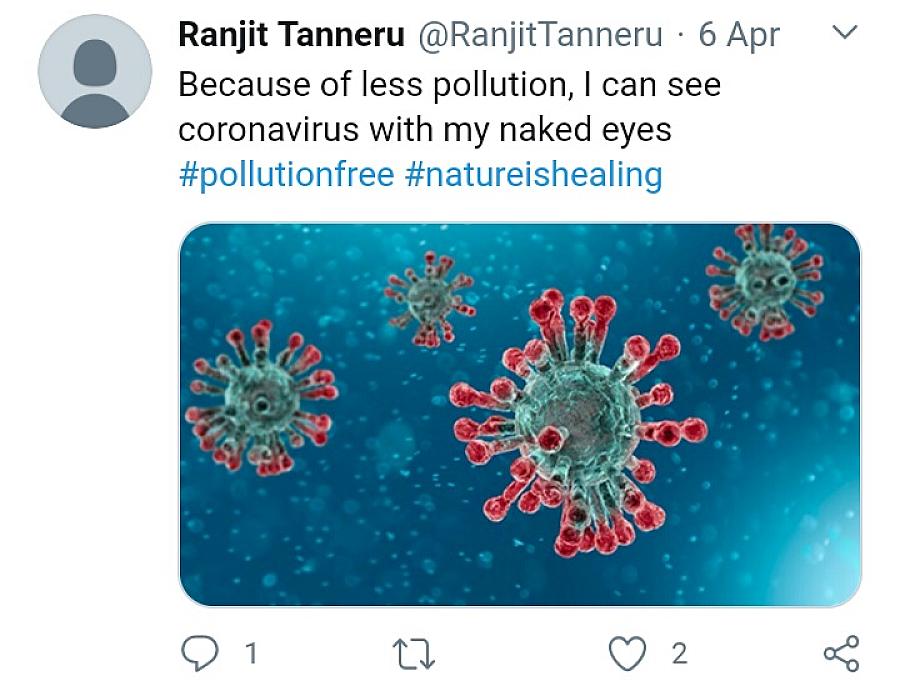This screenshot has width=900, height=686.
Task: Click the virus particle at the image's right corner
Action: 765,281
